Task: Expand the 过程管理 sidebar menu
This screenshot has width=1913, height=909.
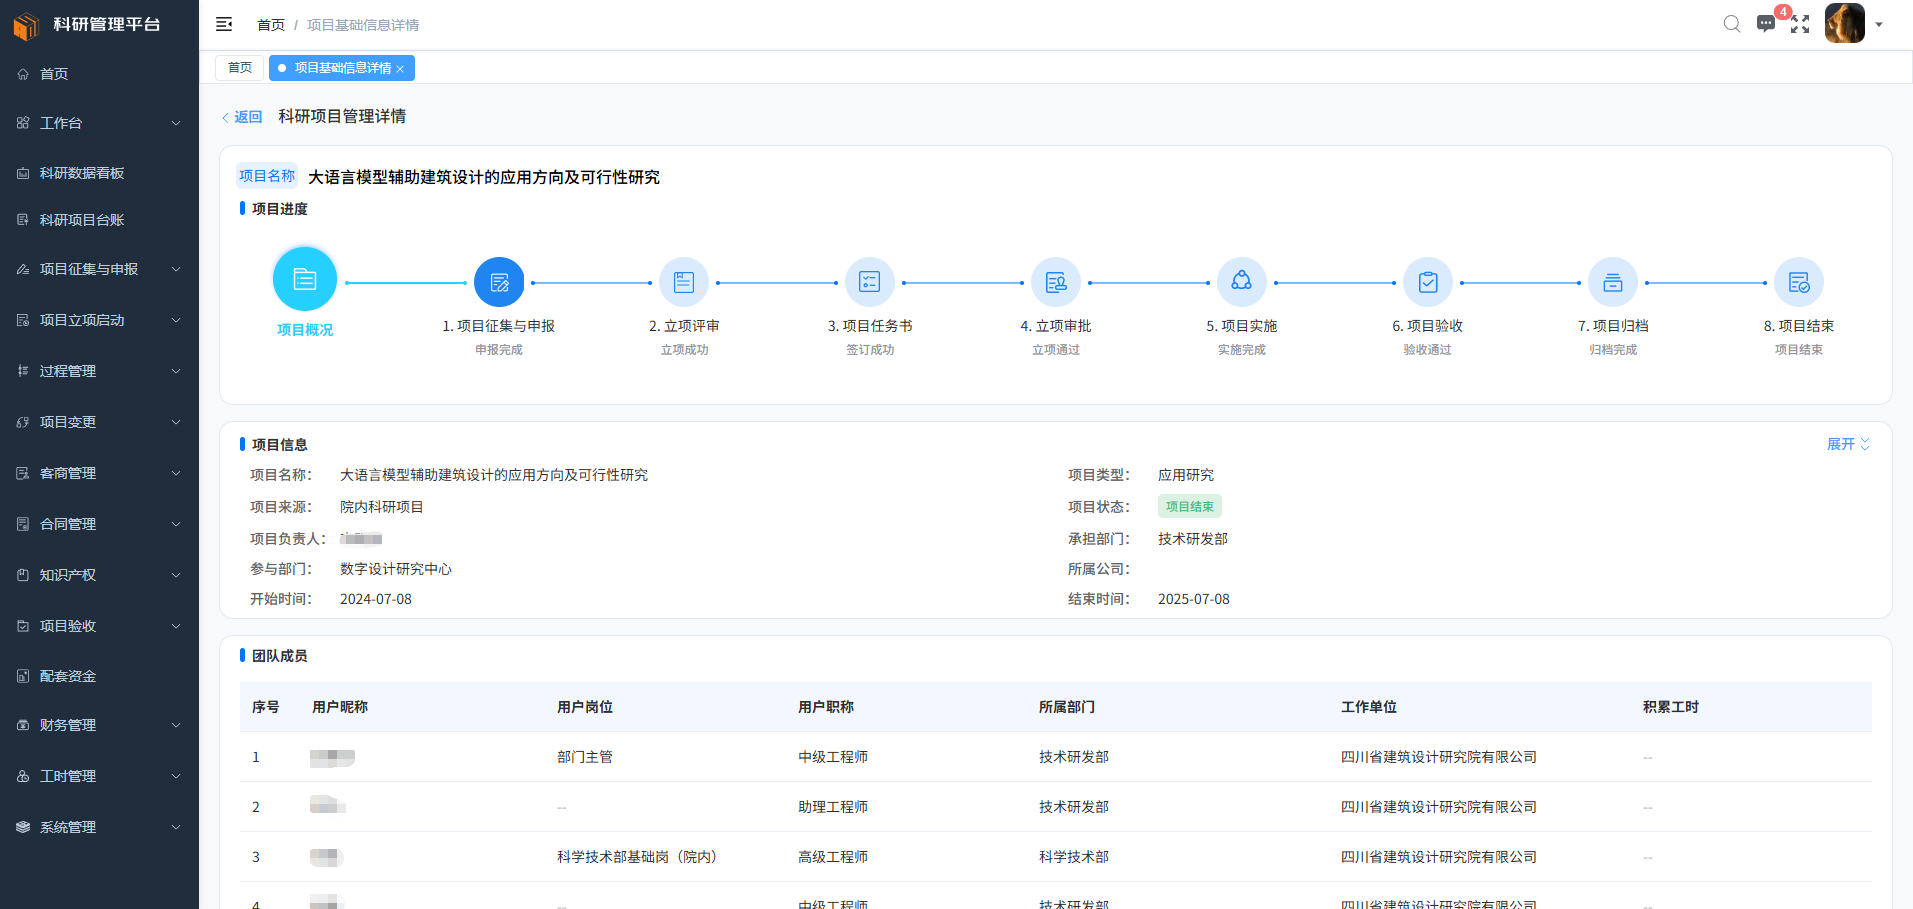Action: [99, 371]
